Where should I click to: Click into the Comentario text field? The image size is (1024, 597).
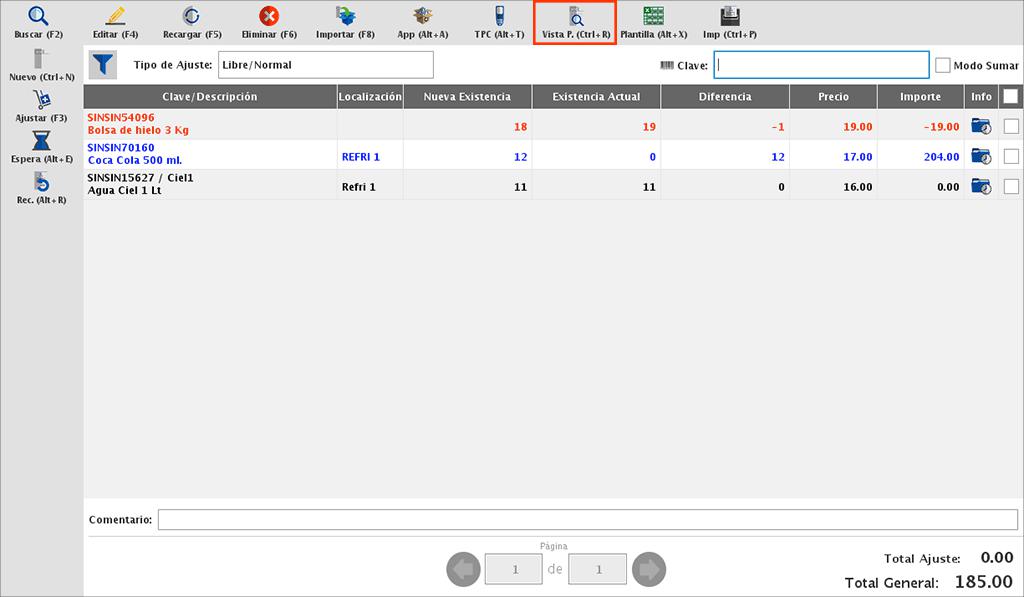[x=587, y=520]
